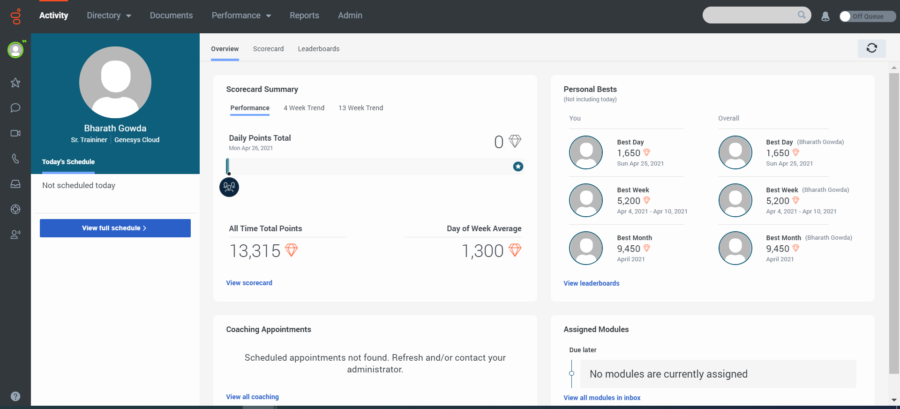
Task: Click the Not scheduled today text
Action: pyautogui.click(x=79, y=185)
